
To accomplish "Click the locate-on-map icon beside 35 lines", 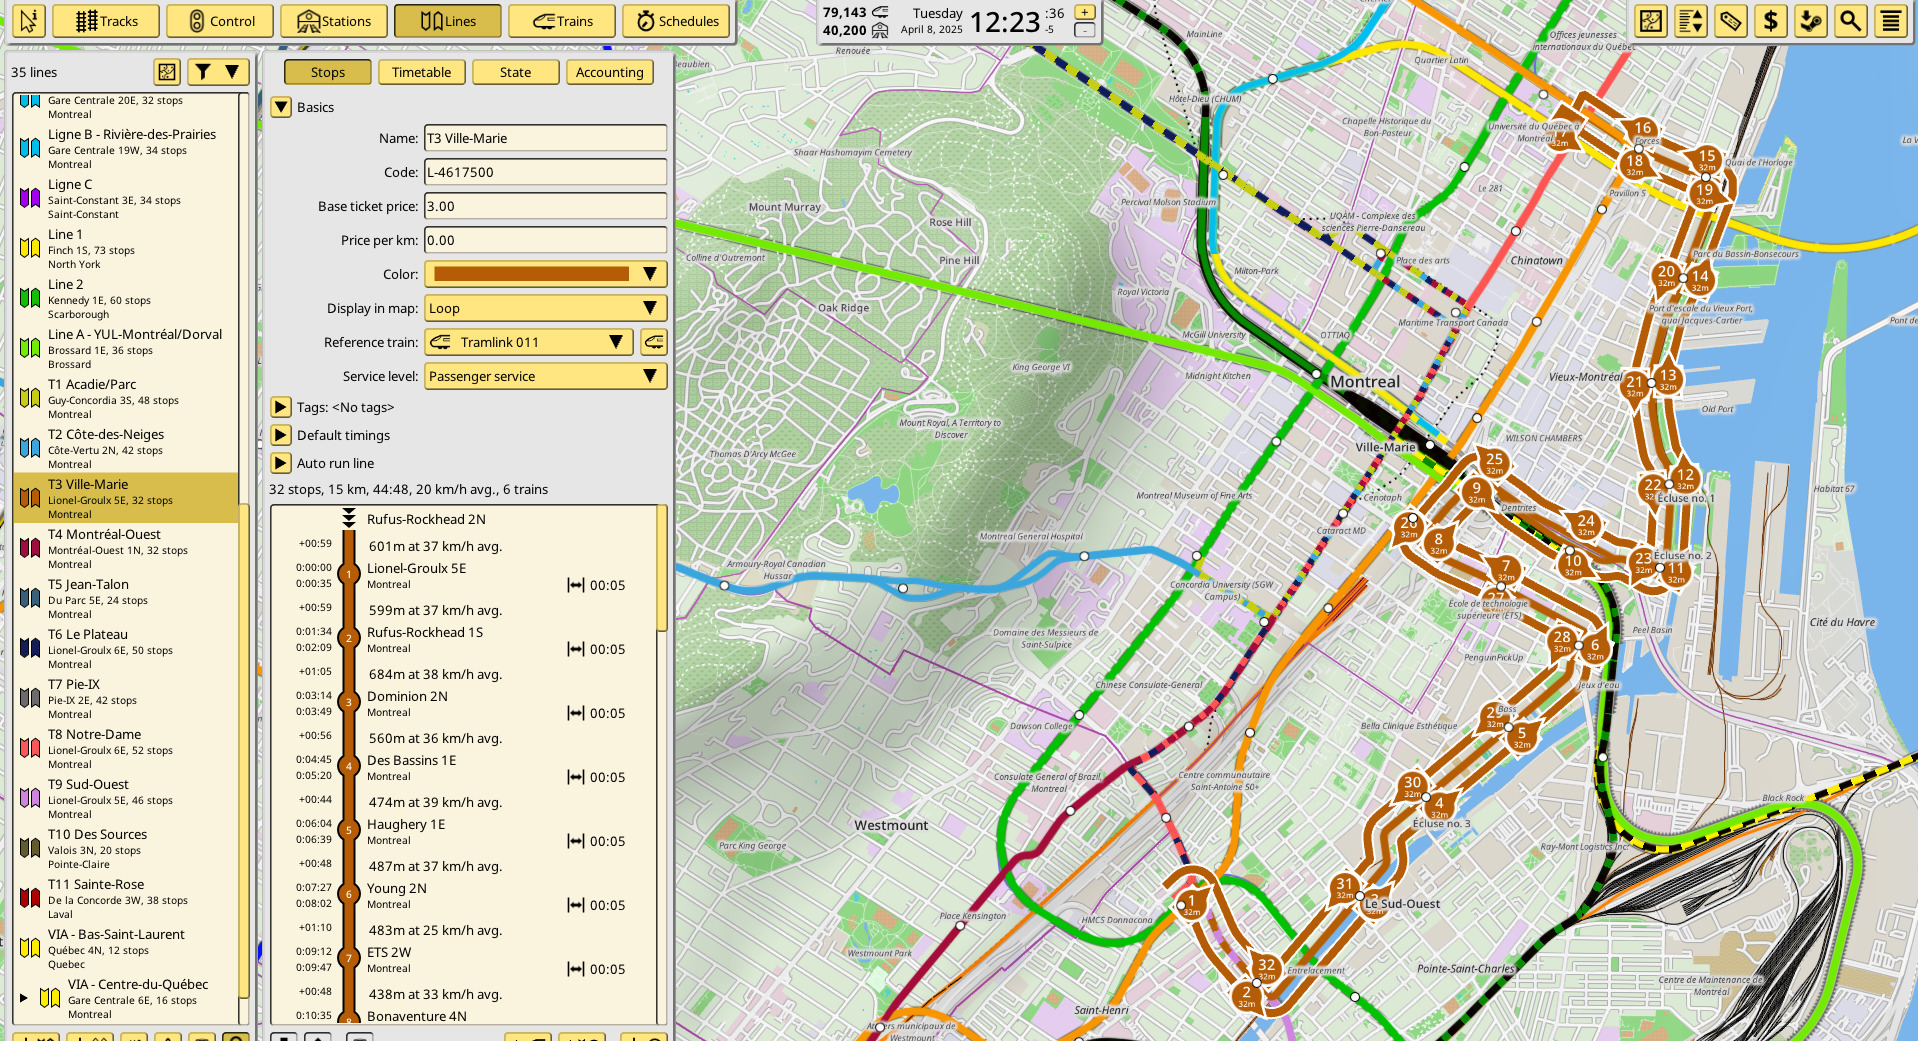I will pos(167,72).
